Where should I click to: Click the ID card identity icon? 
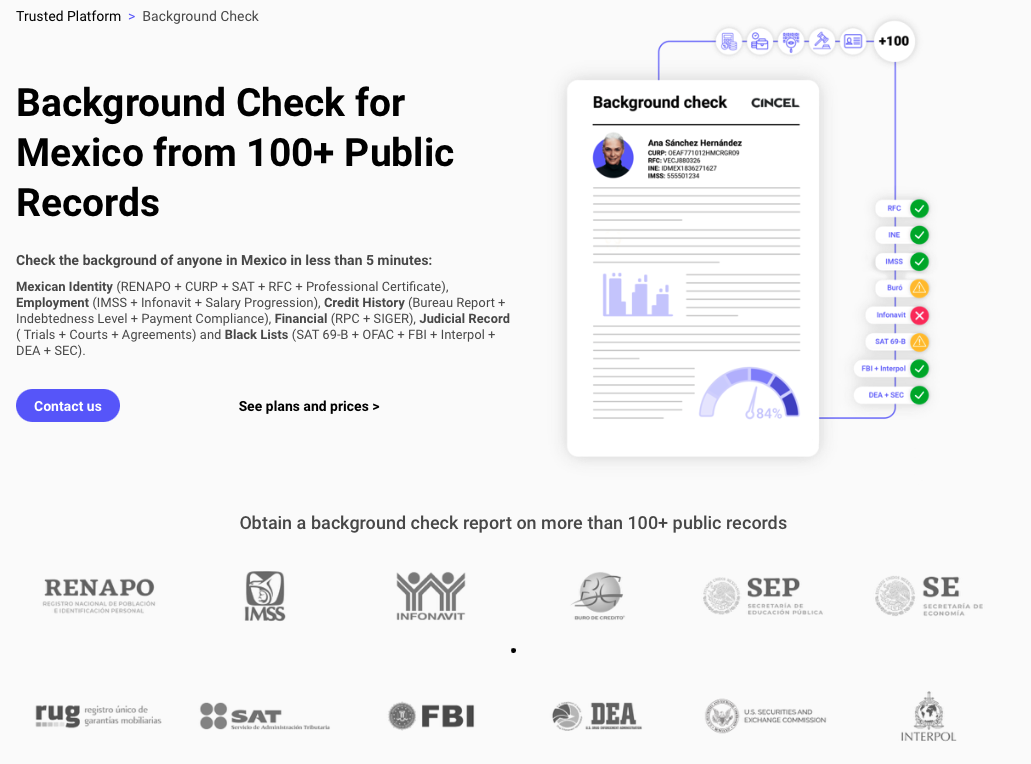coord(852,41)
